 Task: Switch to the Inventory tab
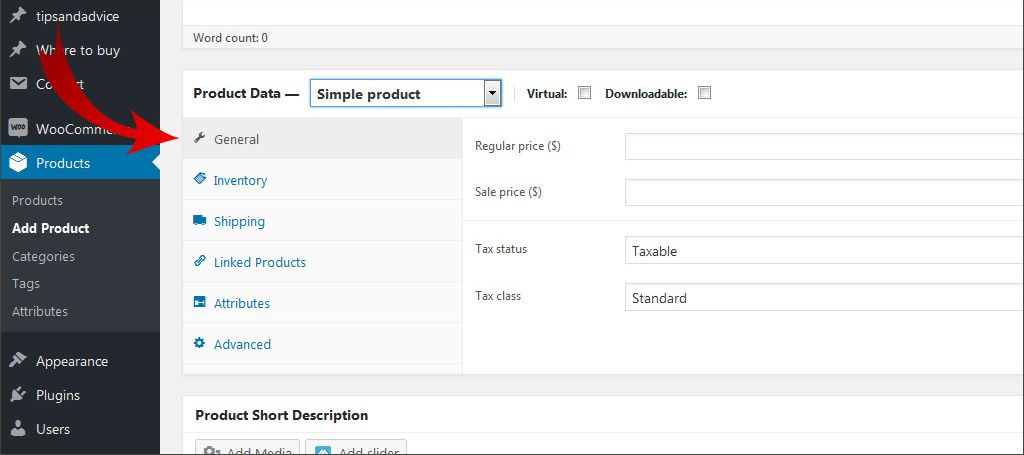(x=240, y=181)
